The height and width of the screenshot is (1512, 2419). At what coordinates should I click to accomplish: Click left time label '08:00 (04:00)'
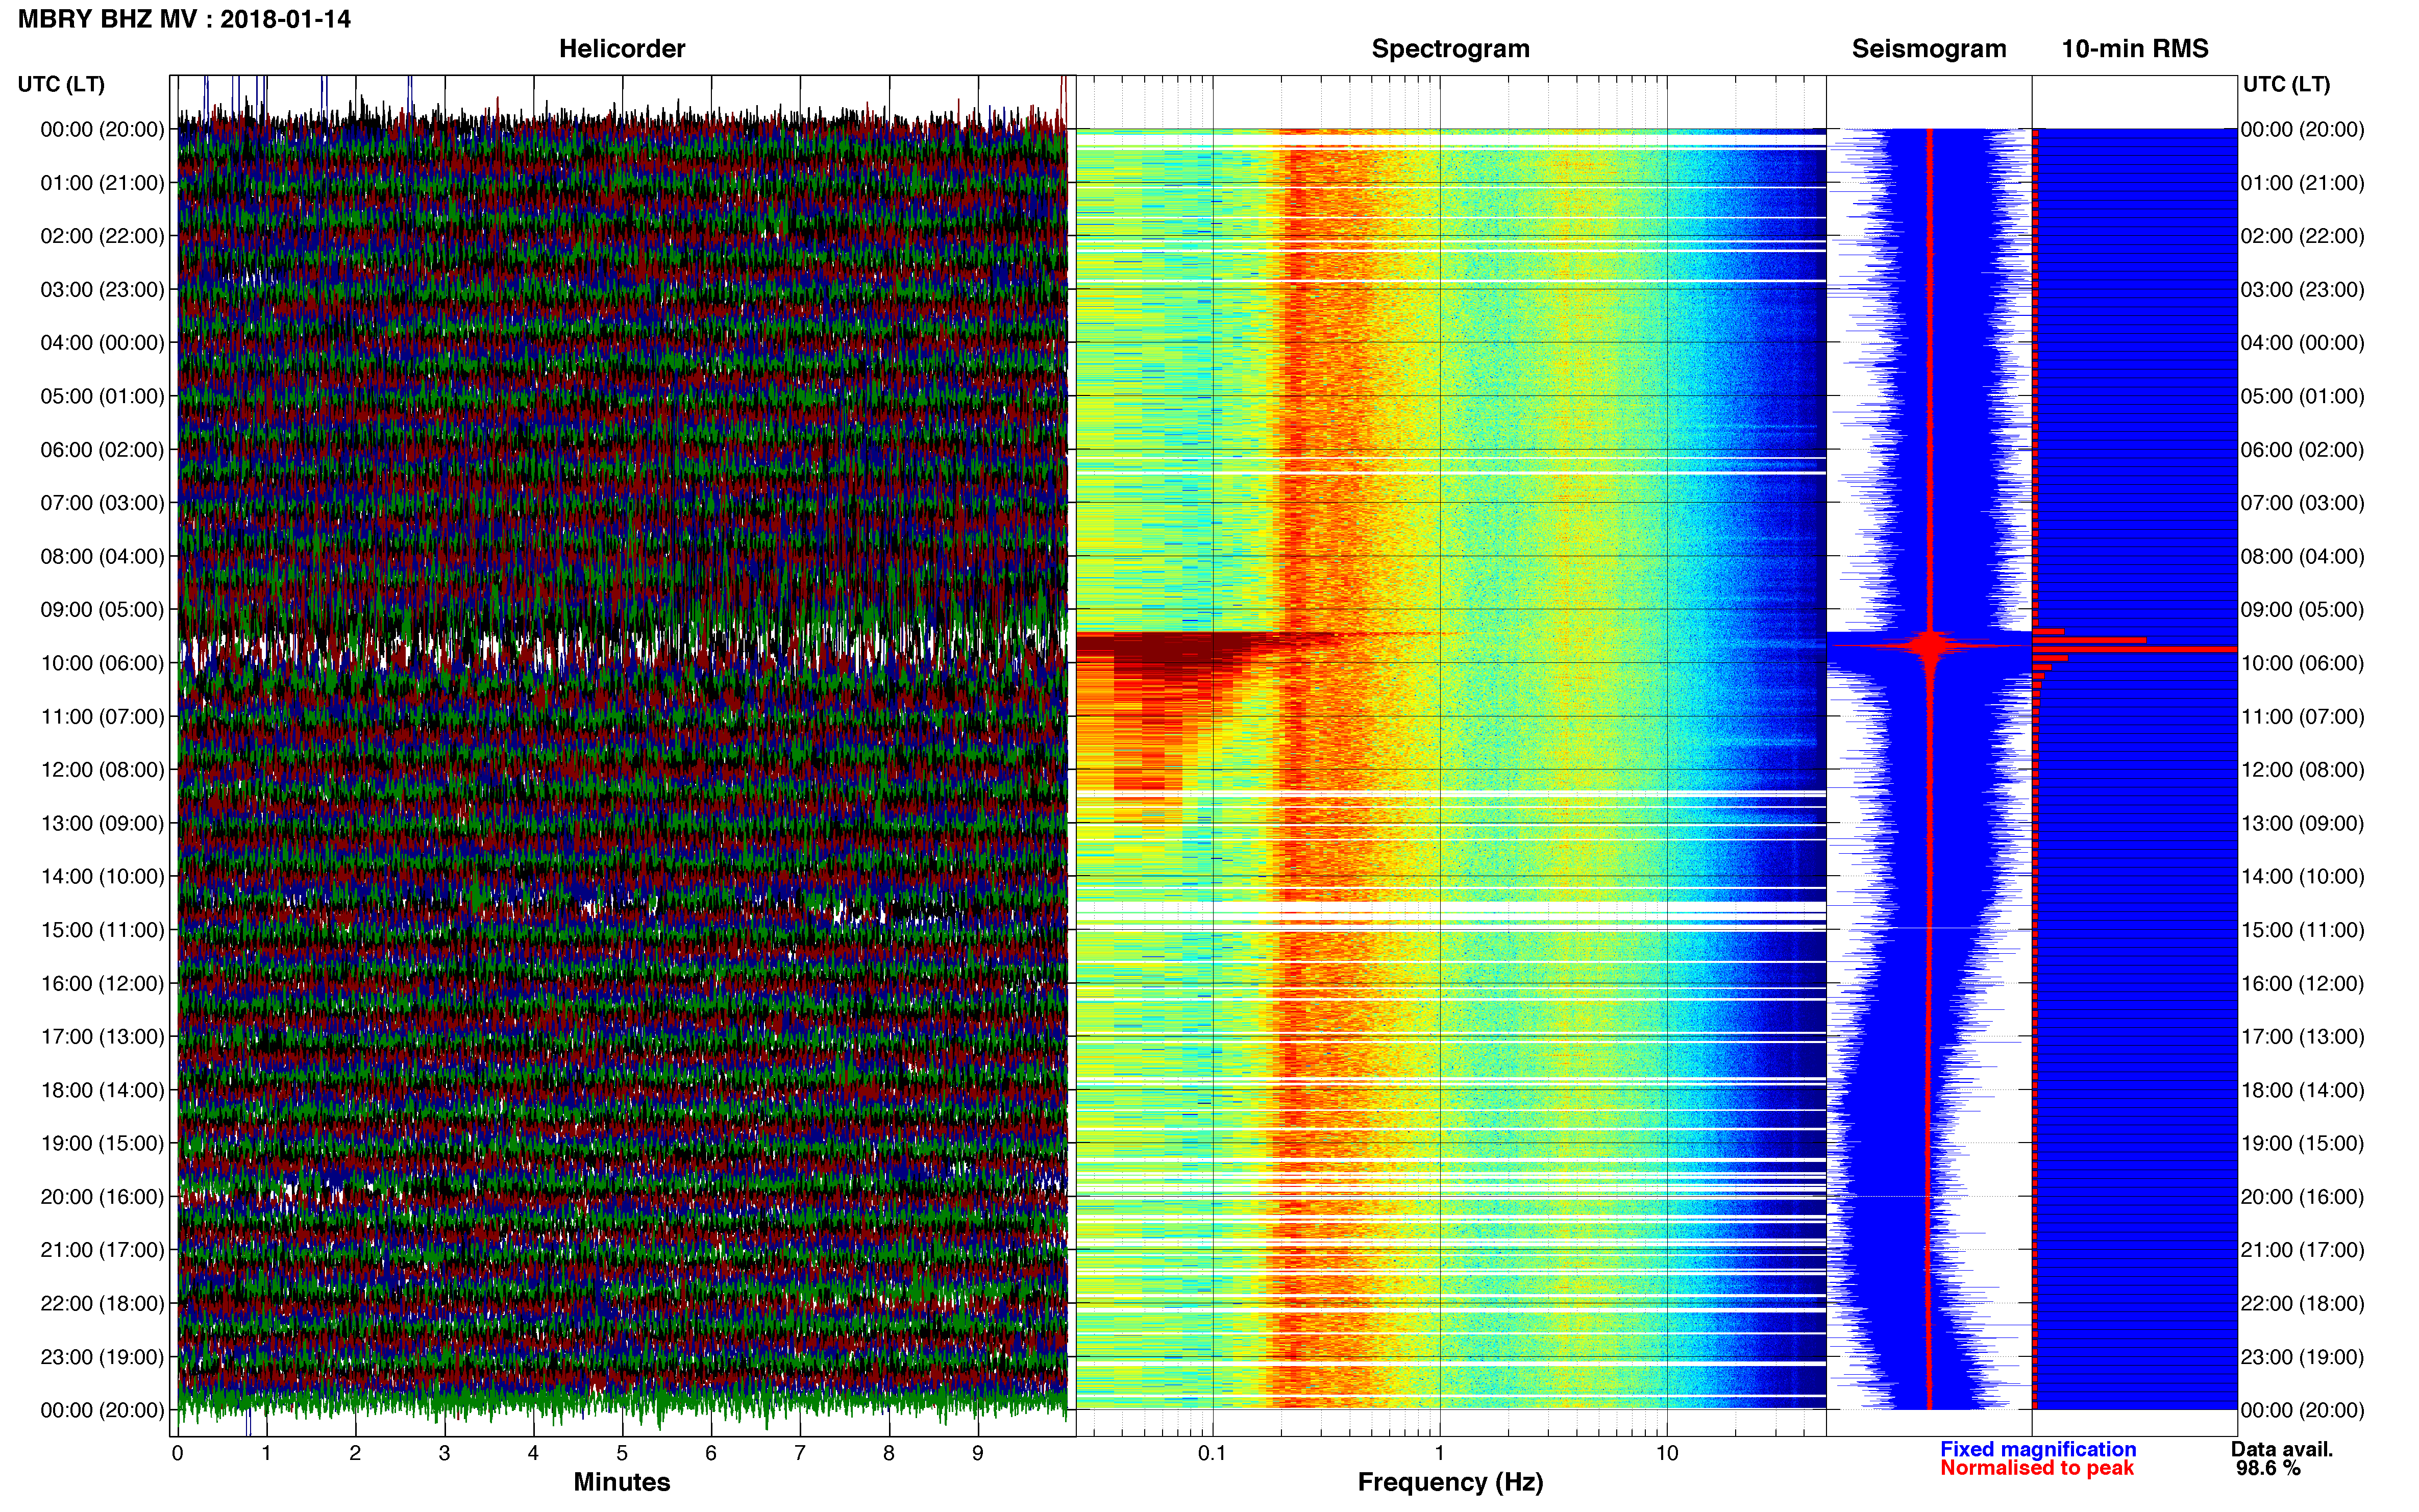(102, 556)
